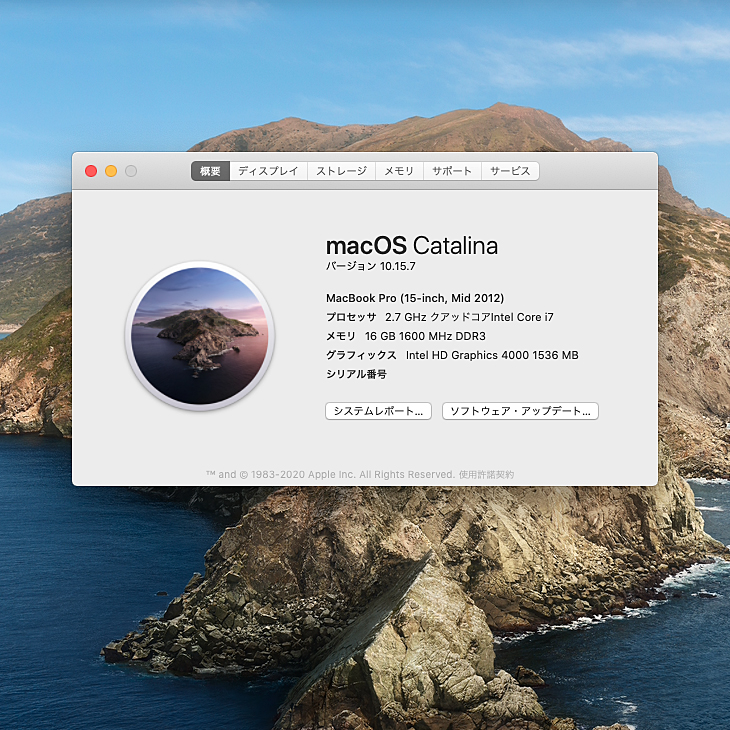730x730 pixels.
Task: Click the macOS Catalina island logo
Action: [x=200, y=336]
